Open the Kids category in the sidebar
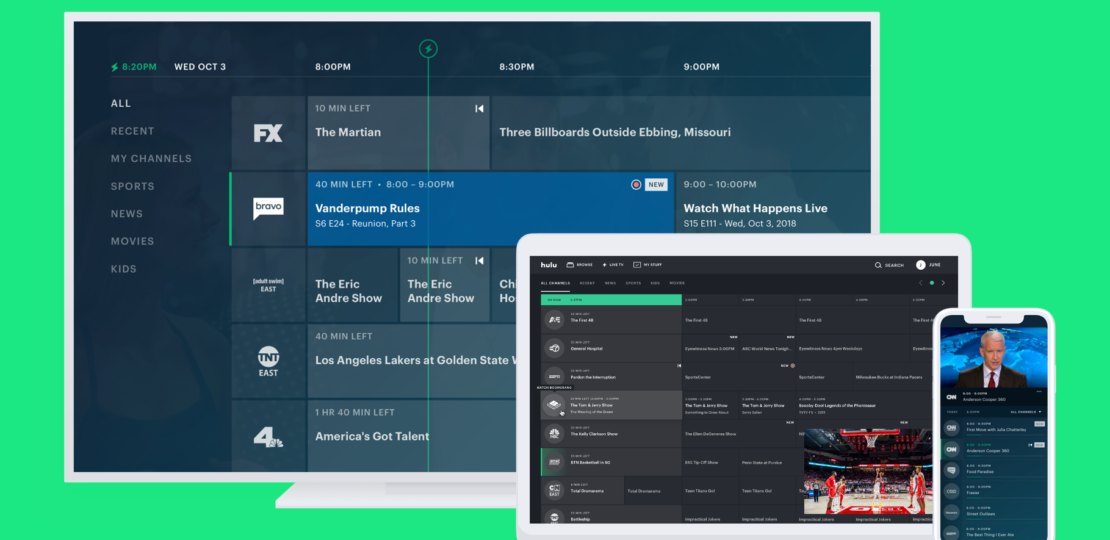The height and width of the screenshot is (540, 1110). pyautogui.click(x=123, y=269)
